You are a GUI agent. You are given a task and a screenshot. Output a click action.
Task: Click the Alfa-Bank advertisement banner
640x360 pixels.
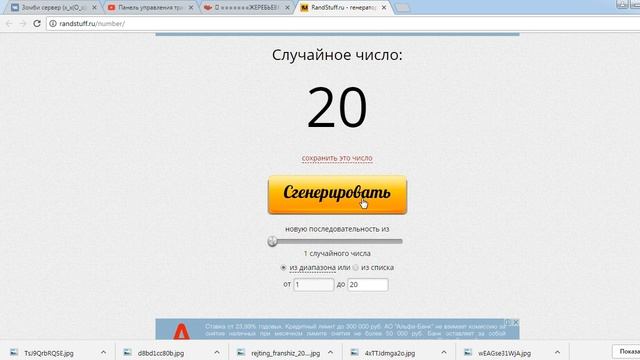click(337, 329)
